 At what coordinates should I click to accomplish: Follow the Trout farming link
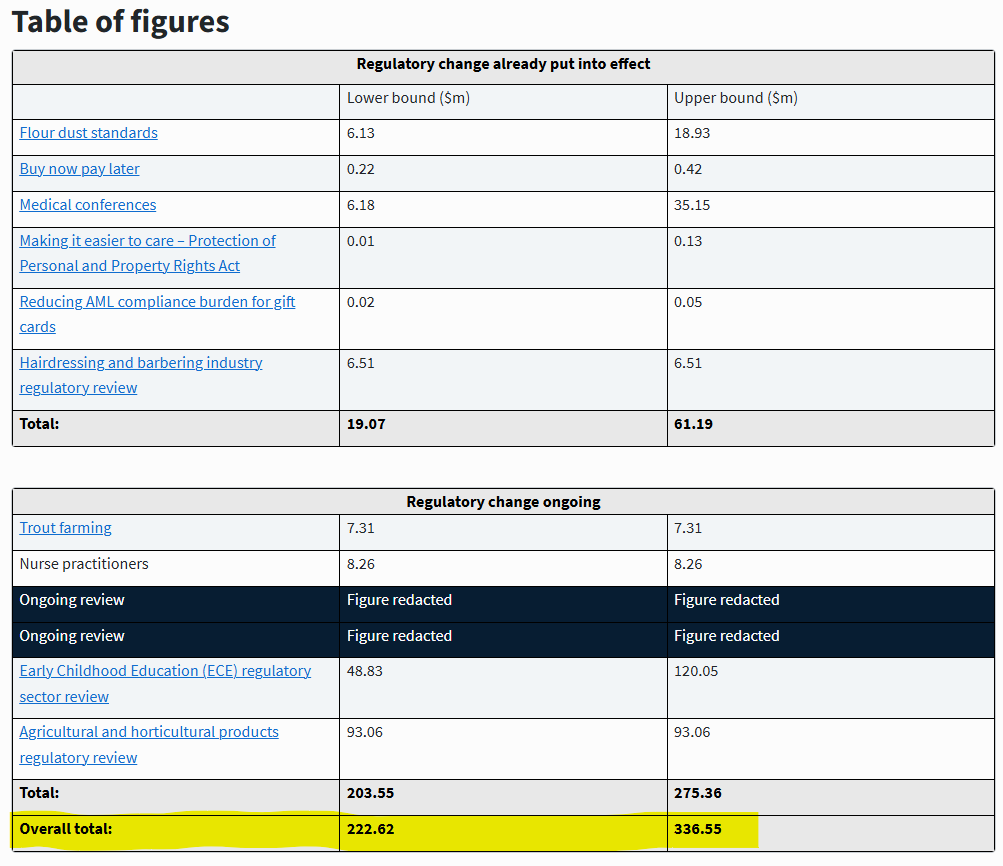pyautogui.click(x=65, y=528)
